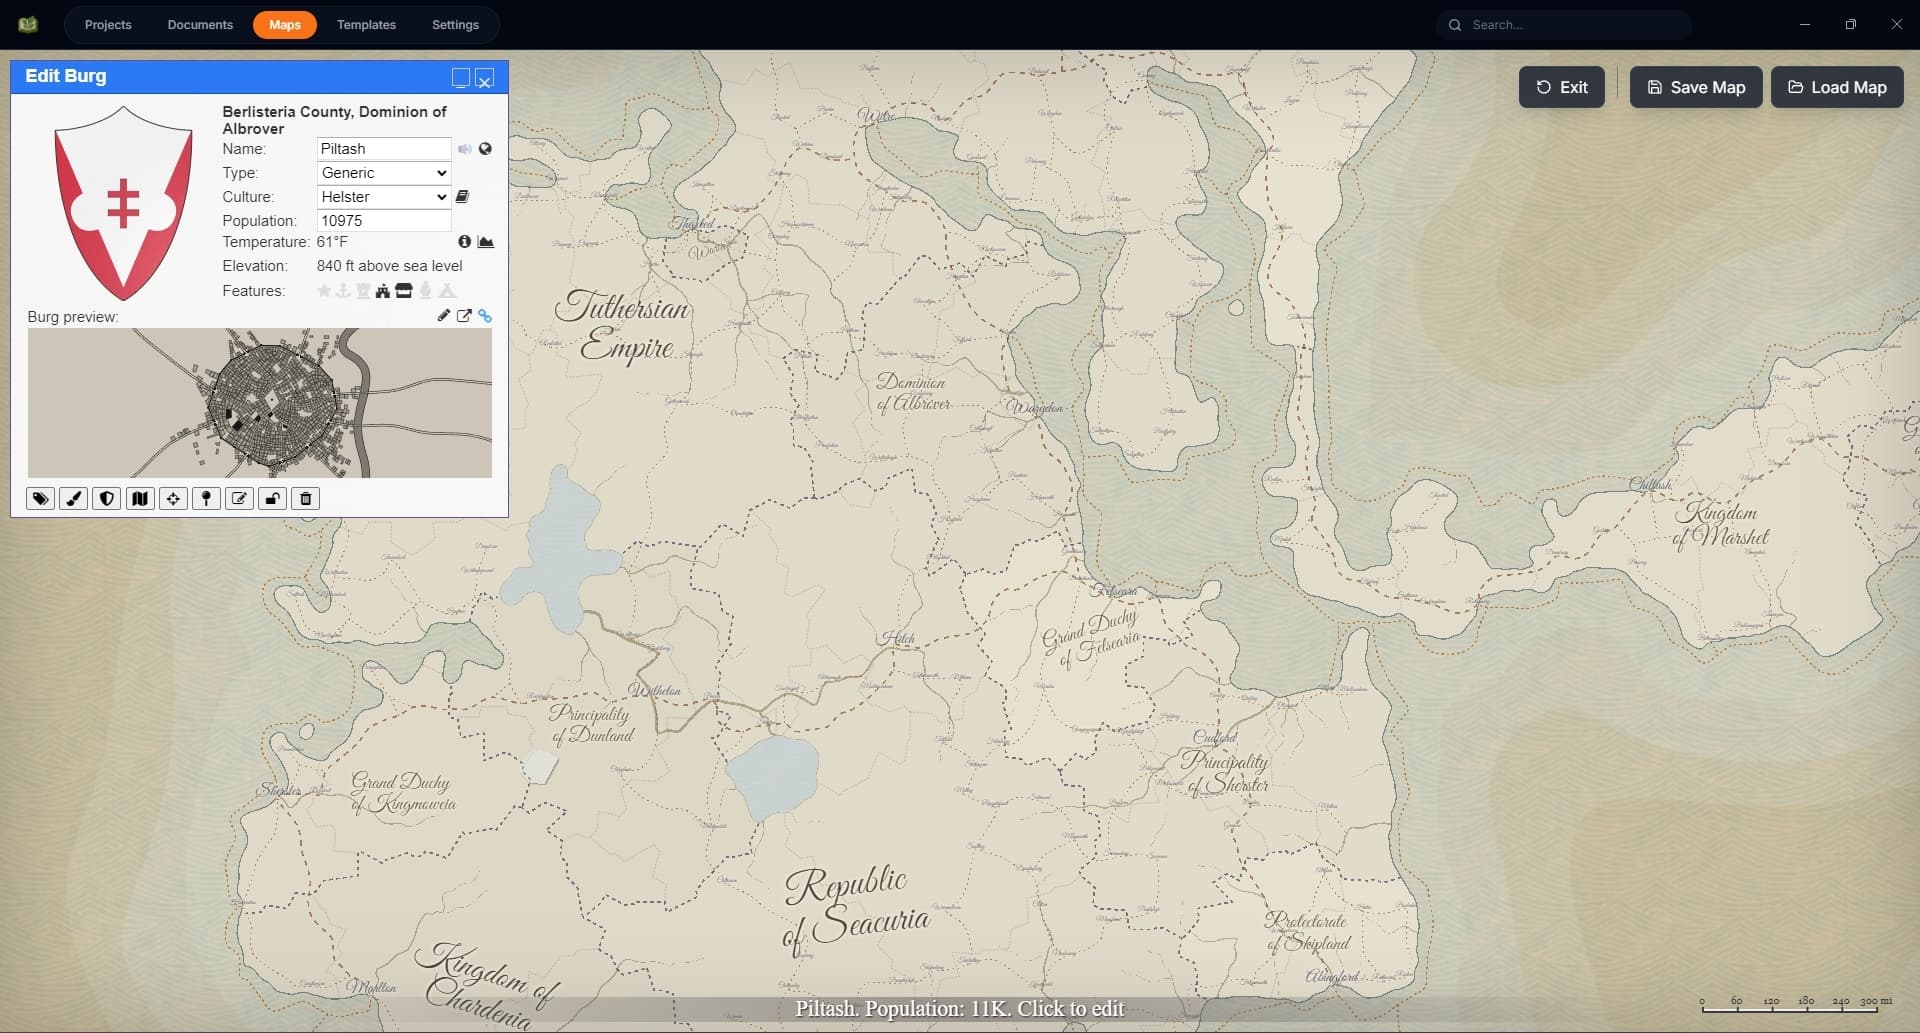Viewport: 1920px width, 1033px height.
Task: Generate a new name with the globe icon
Action: pyautogui.click(x=485, y=149)
